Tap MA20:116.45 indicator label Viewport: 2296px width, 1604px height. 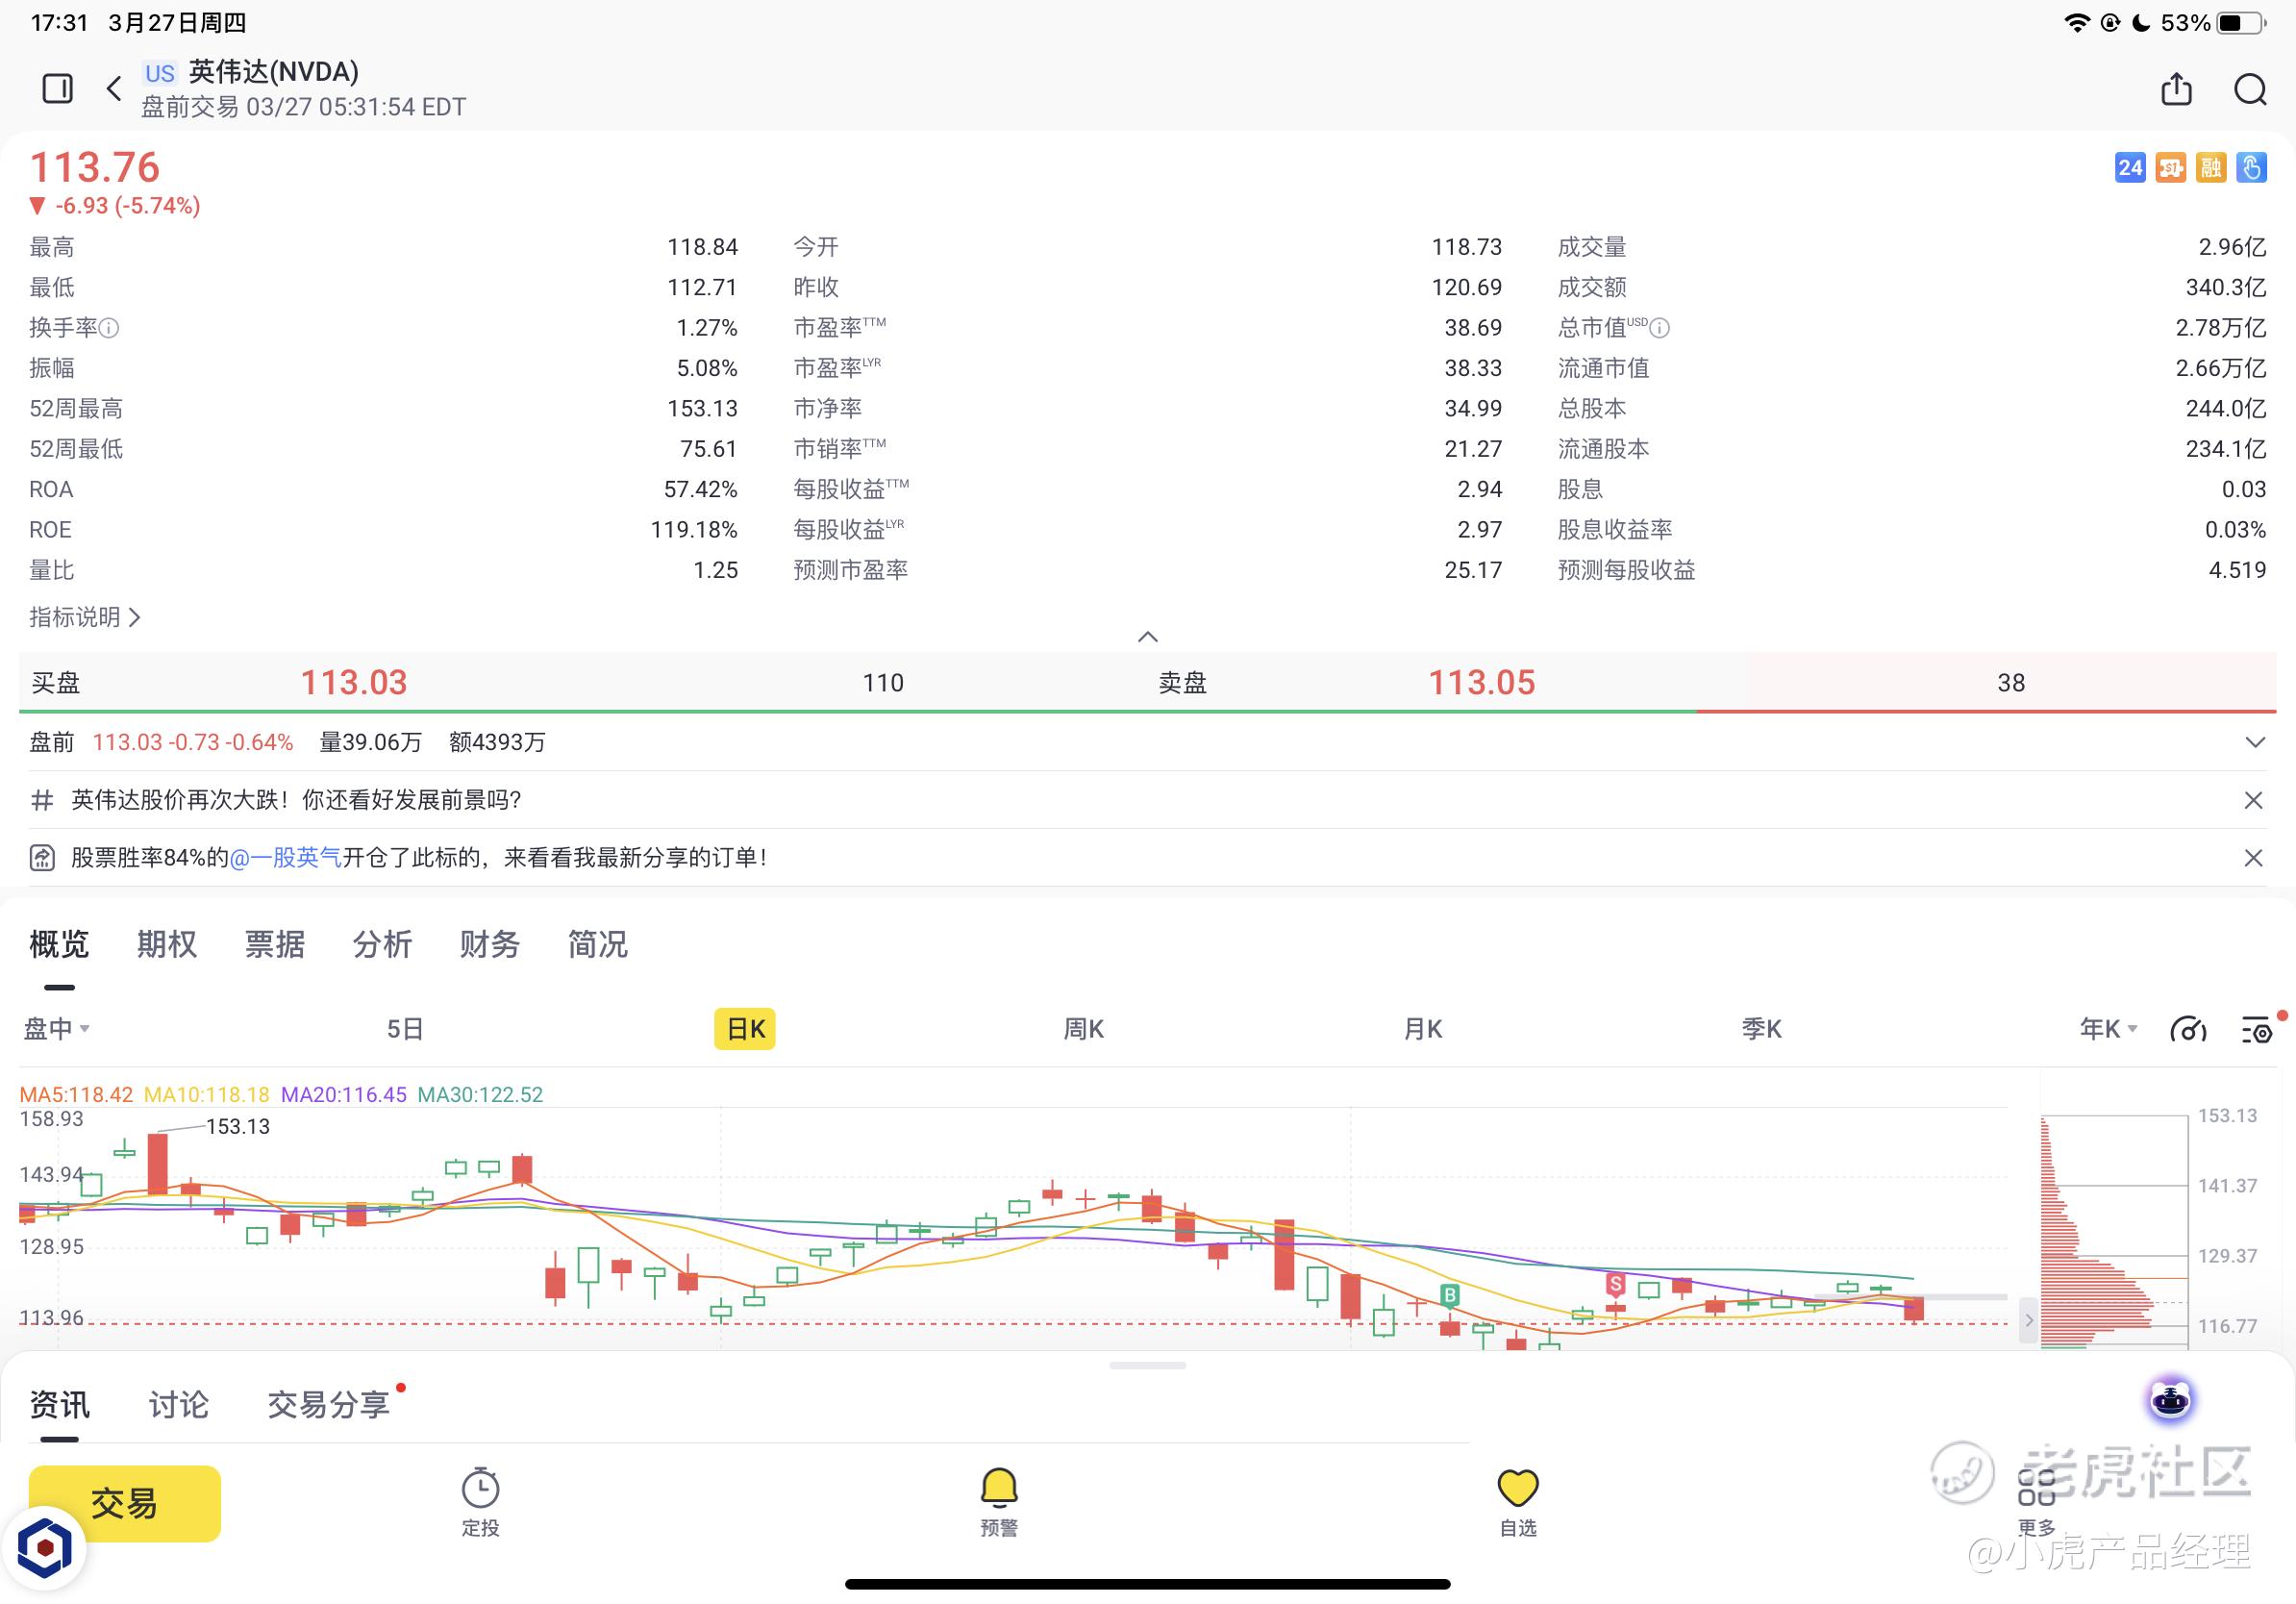343,1095
